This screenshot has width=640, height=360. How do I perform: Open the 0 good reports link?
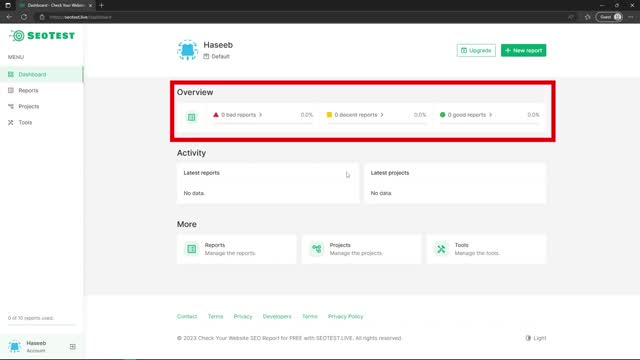[467, 115]
